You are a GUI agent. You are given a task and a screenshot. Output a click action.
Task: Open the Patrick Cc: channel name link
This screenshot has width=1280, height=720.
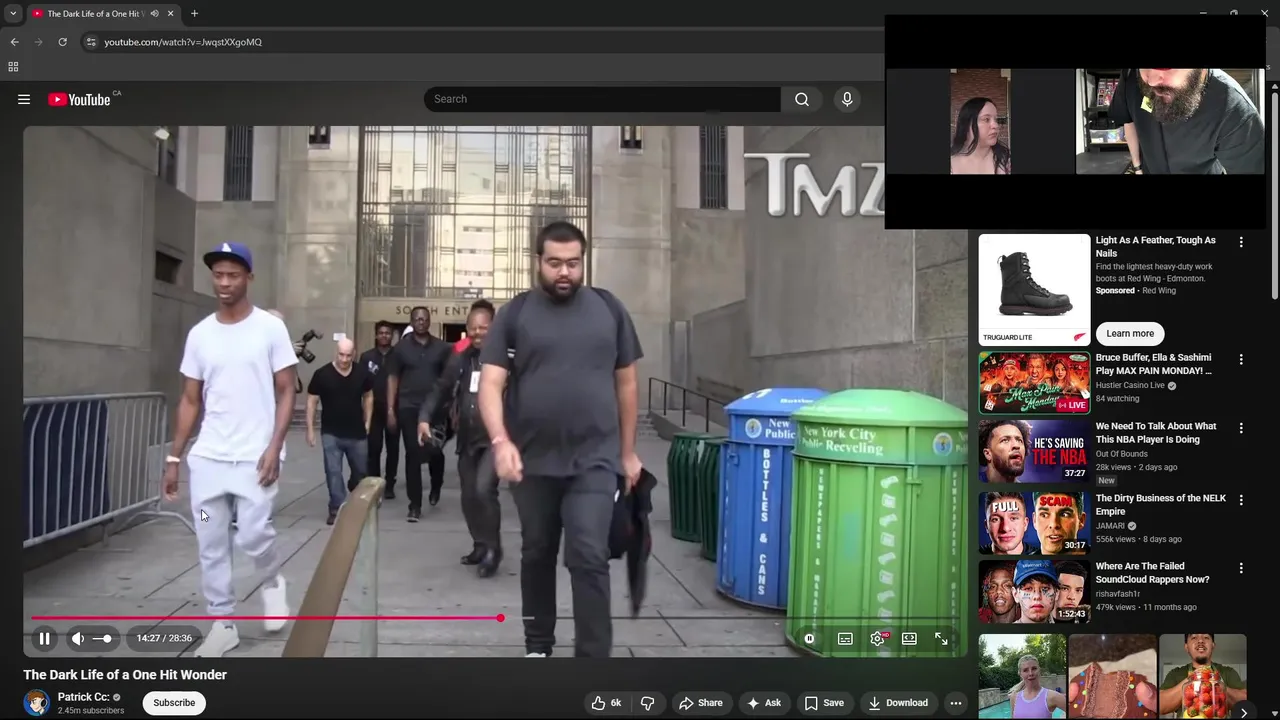pyautogui.click(x=83, y=697)
